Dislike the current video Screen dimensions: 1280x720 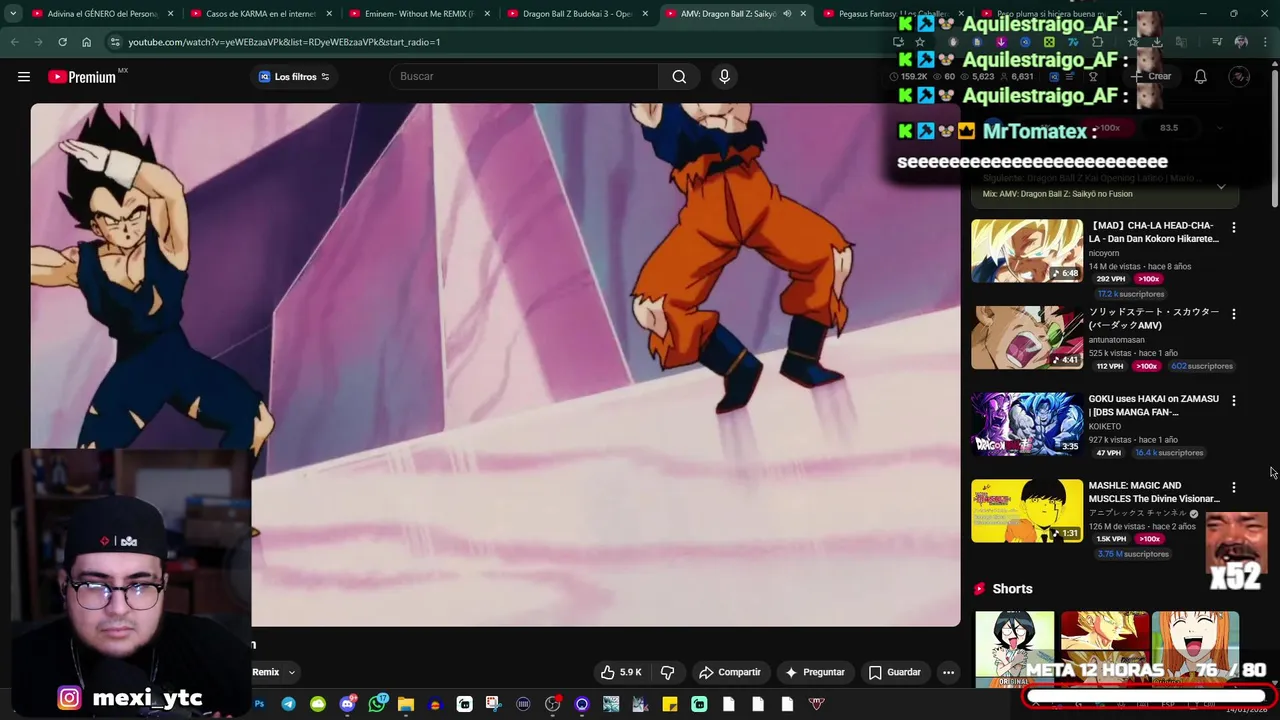click(x=668, y=672)
